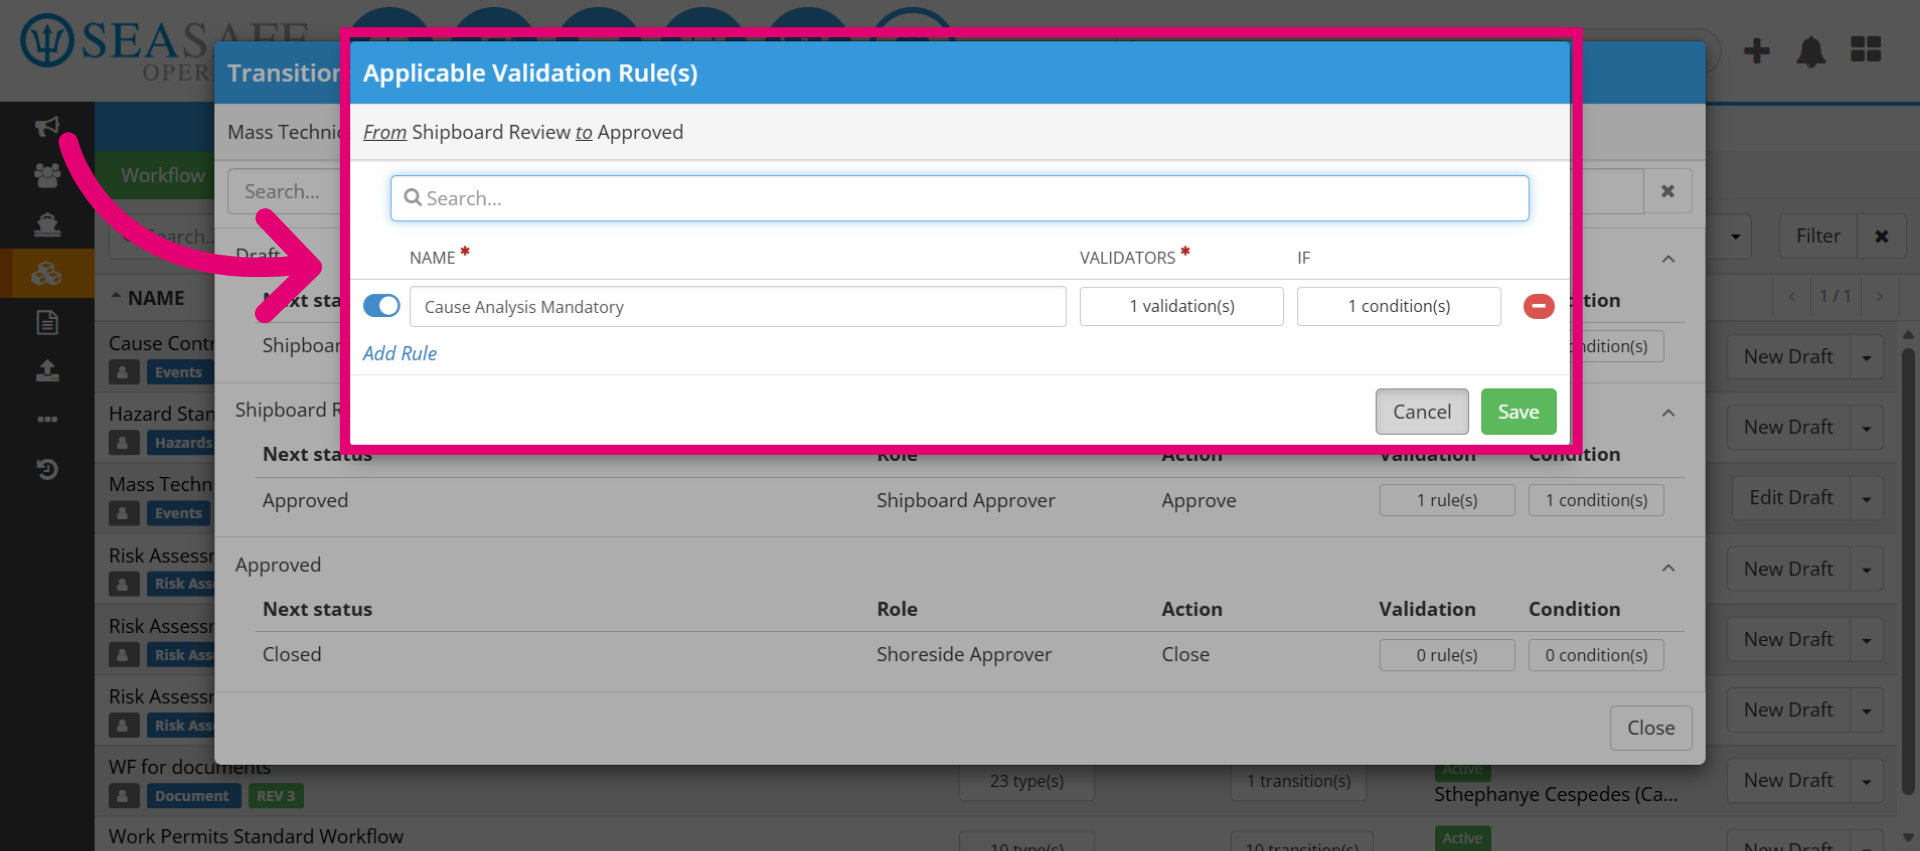Open the dropdown caret left of Filter
1920x851 pixels.
pos(1735,236)
